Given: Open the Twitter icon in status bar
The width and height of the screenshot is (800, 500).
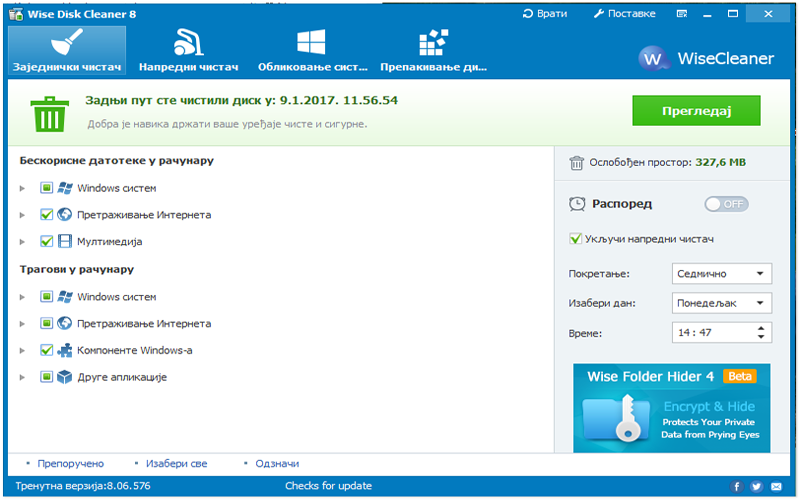Looking at the screenshot, I should tap(757, 486).
